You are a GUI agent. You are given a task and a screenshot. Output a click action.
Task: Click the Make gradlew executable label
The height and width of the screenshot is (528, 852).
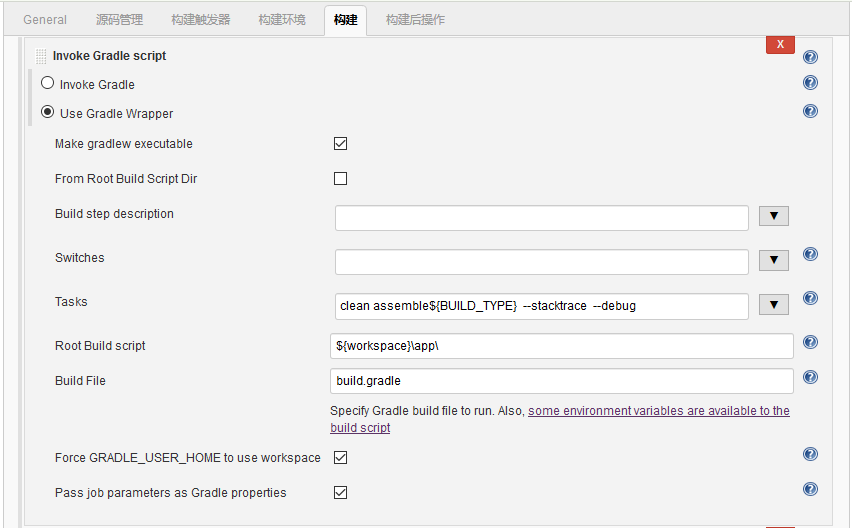point(124,144)
